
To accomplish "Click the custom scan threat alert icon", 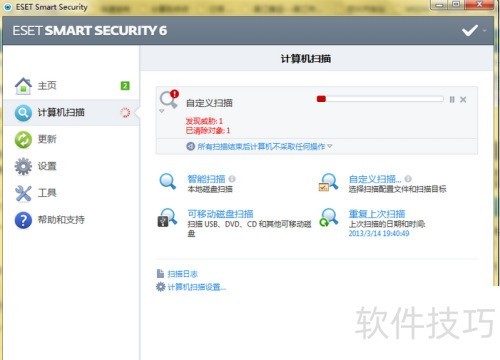I will pos(169,99).
